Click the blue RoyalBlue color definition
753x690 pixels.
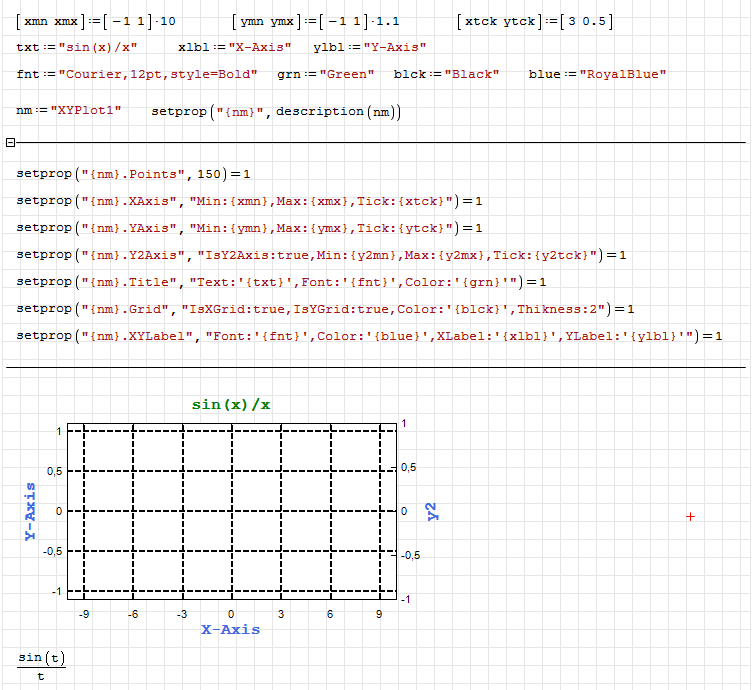point(597,74)
